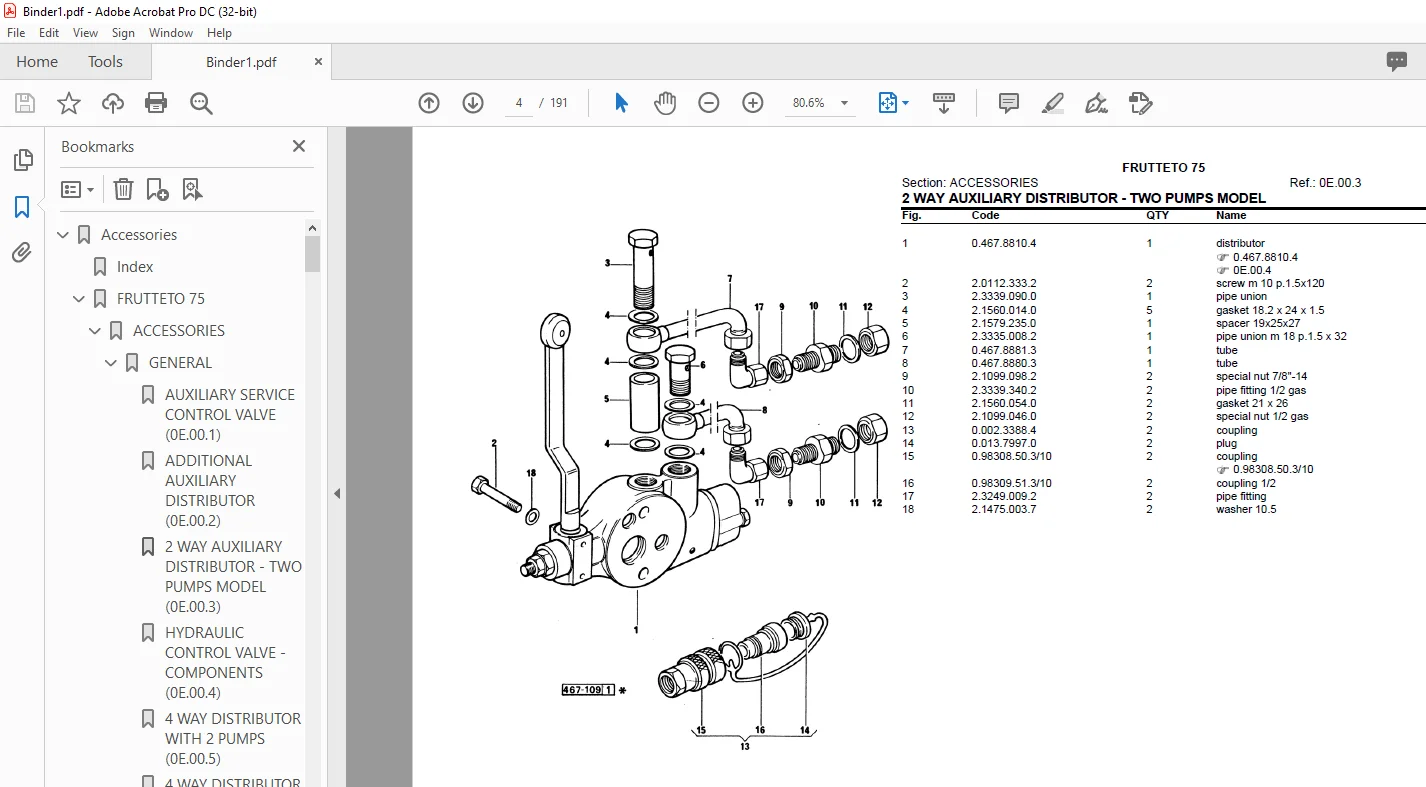1426x787 pixels.
Task: Select the FRUTTETO 75 bookmark
Action: 161,299
